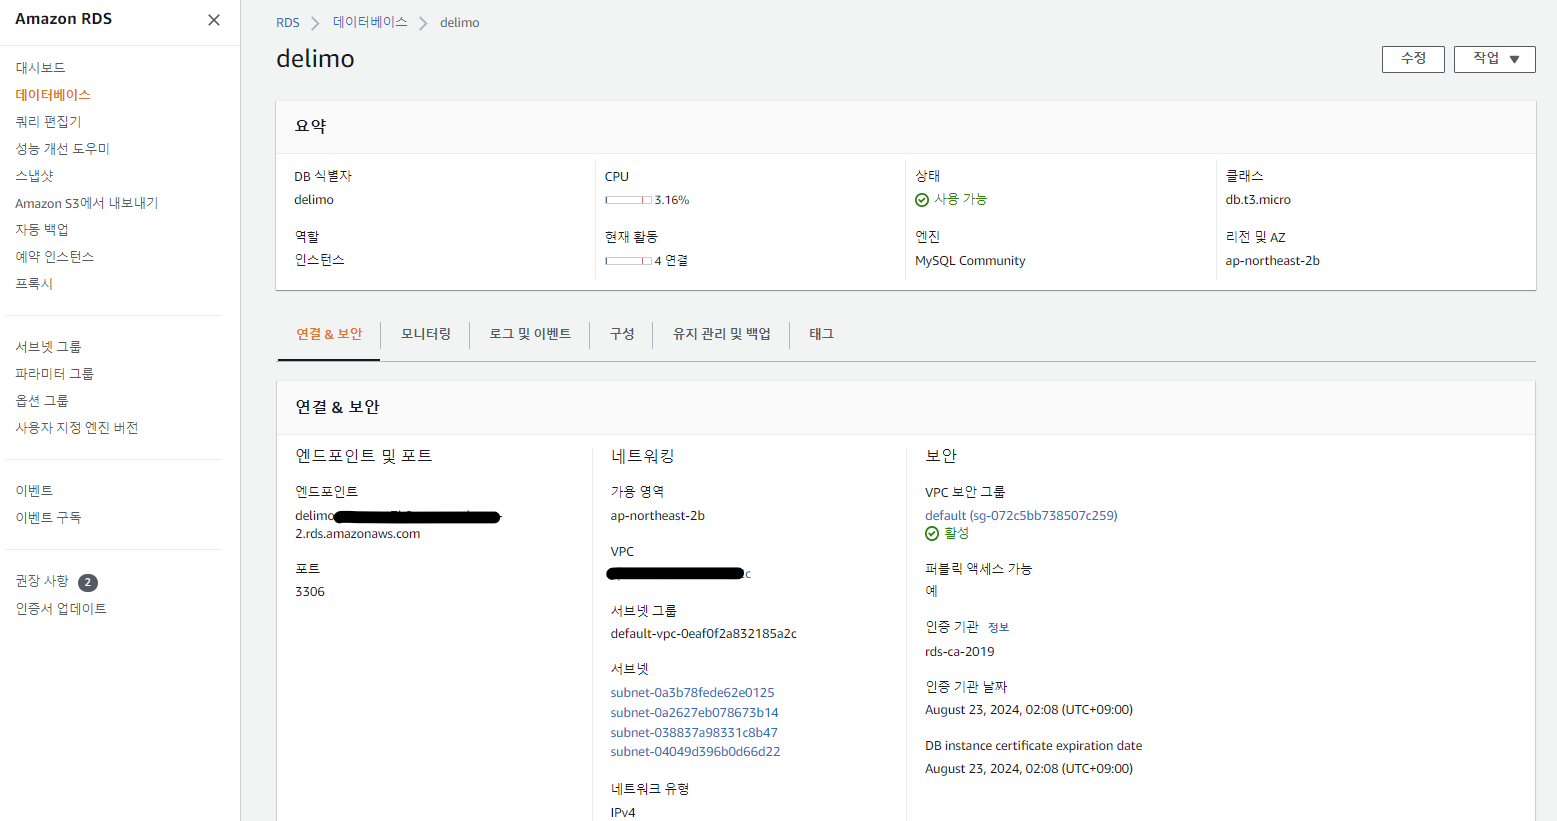Viewport: 1557px width, 821px height.
Task: Click the date under DB instance certificate expiration date
Action: 1029,769
